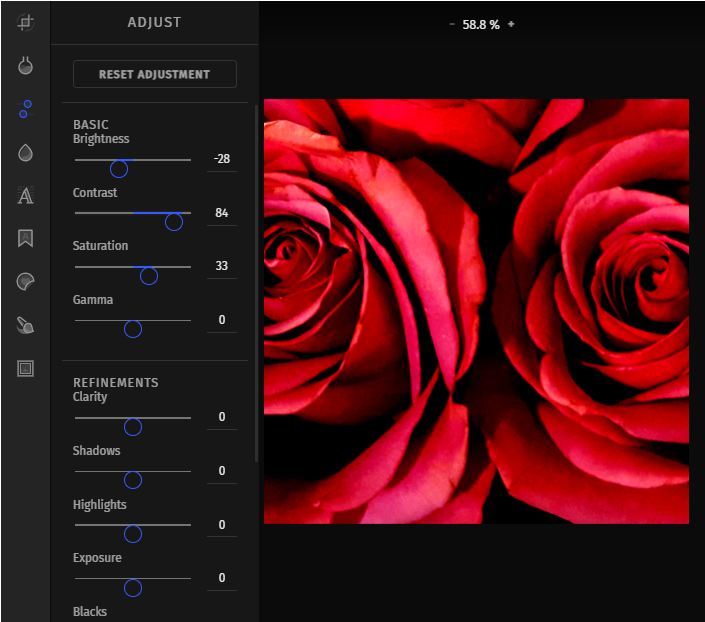Click the Contrast slider handle
The width and height of the screenshot is (705, 622).
[174, 222]
